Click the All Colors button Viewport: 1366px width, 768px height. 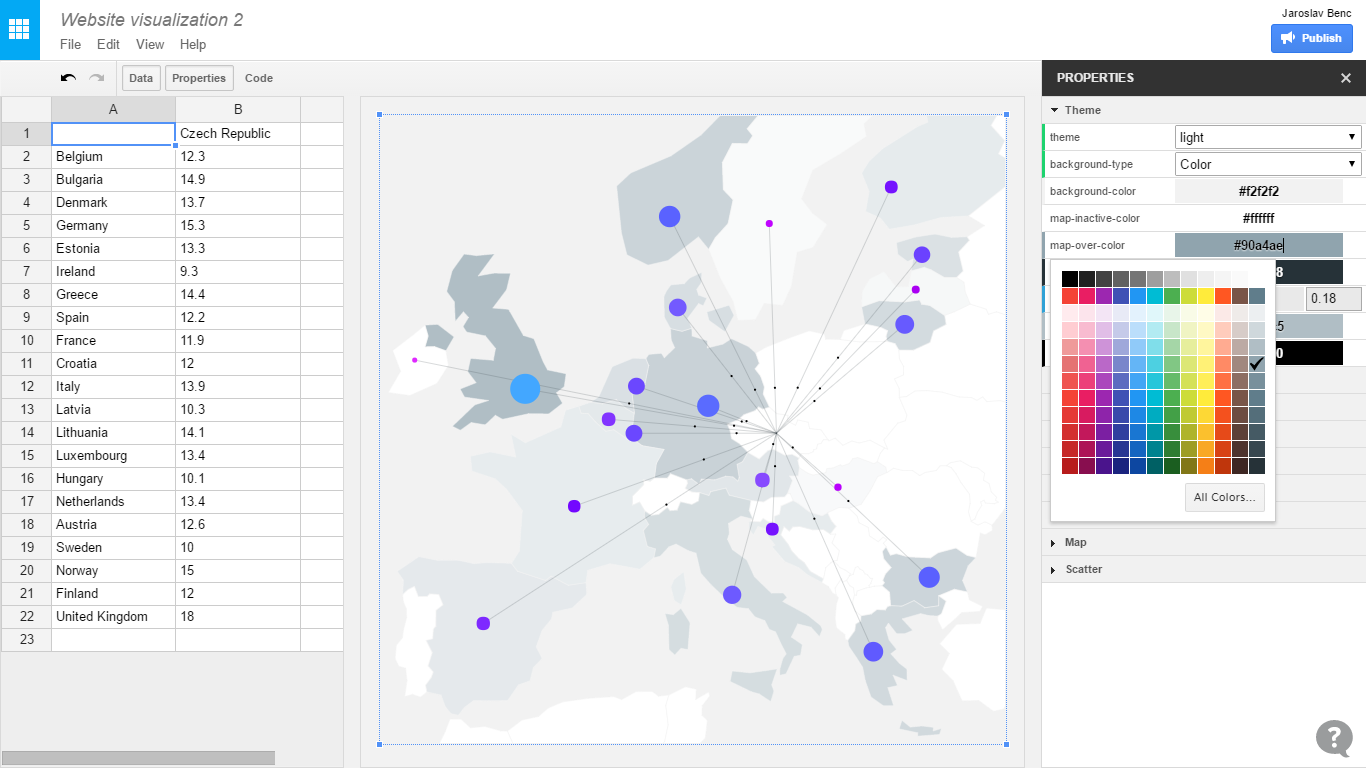coord(1224,497)
